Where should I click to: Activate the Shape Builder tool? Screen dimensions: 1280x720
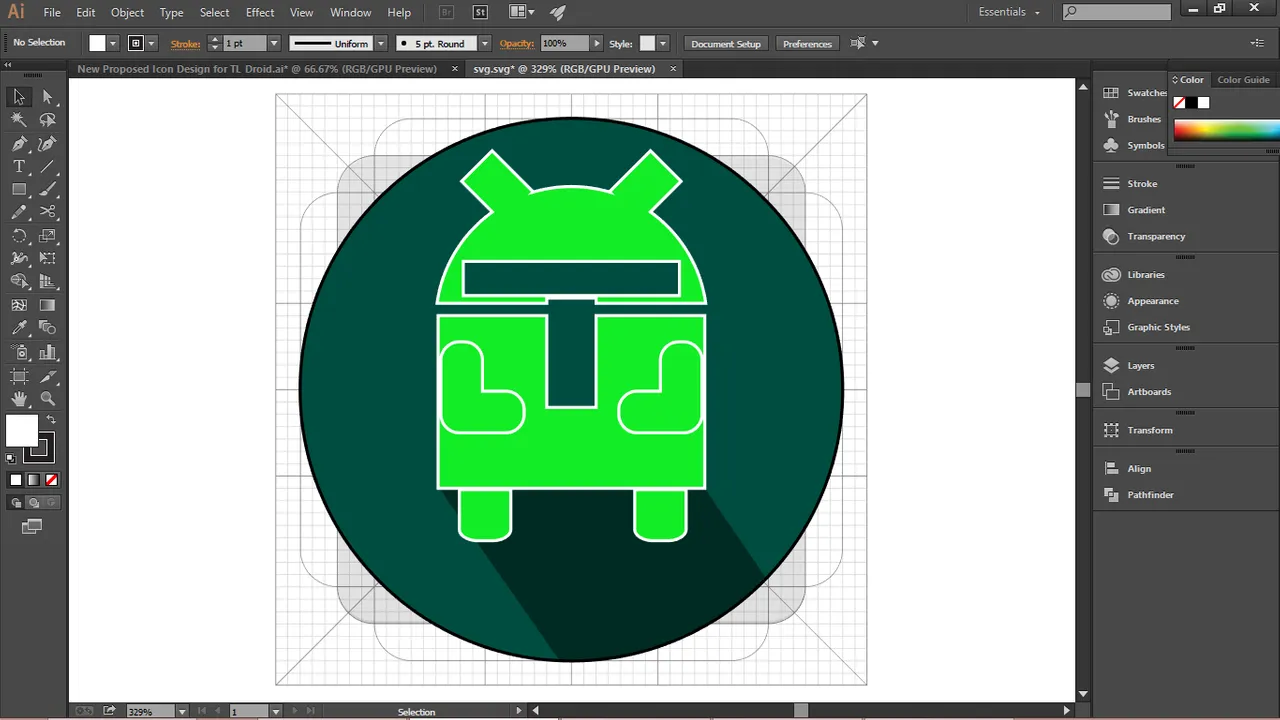point(19,282)
